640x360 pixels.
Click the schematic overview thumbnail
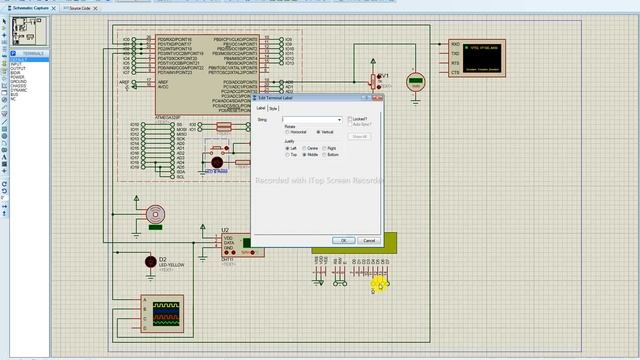pos(29,31)
